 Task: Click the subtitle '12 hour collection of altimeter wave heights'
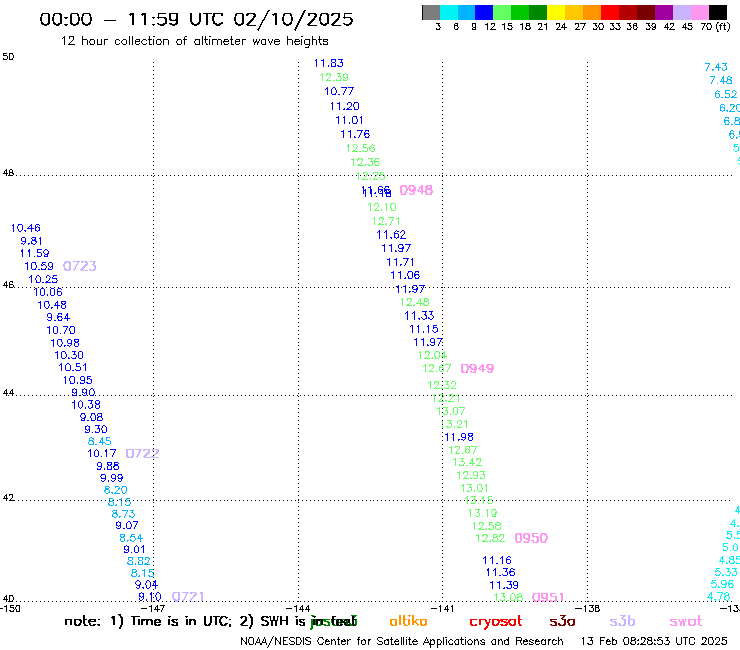[194, 41]
